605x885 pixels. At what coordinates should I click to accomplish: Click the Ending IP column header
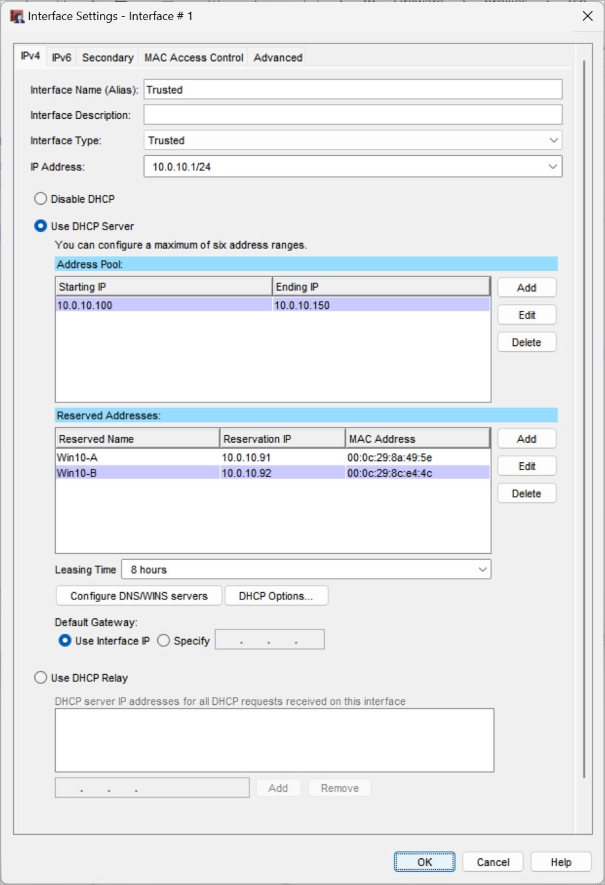(382, 287)
